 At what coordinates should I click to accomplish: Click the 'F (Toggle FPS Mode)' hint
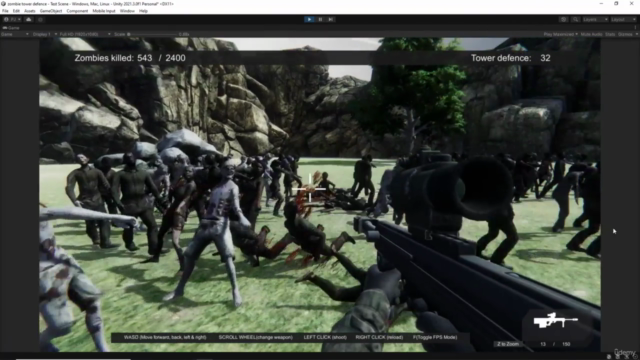tap(435, 337)
